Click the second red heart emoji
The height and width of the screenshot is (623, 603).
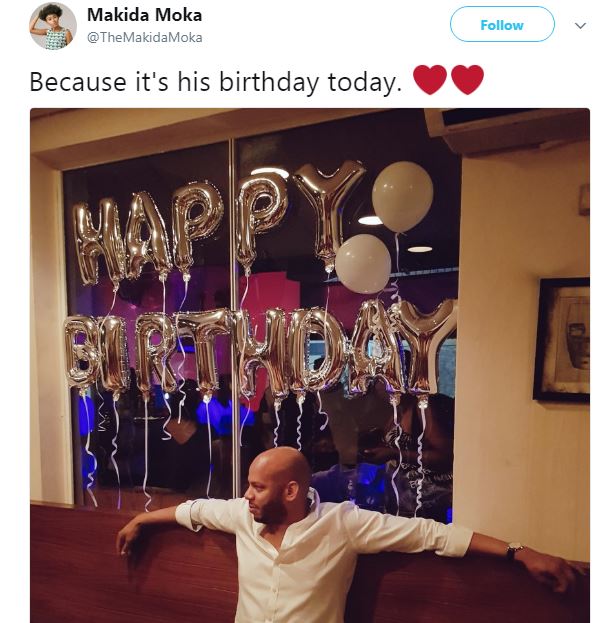pos(467,80)
